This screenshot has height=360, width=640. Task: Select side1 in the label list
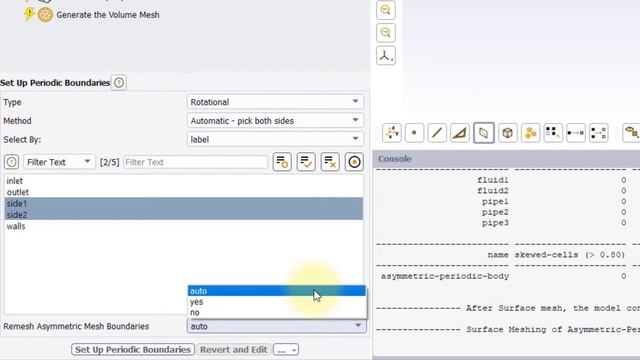[183, 203]
